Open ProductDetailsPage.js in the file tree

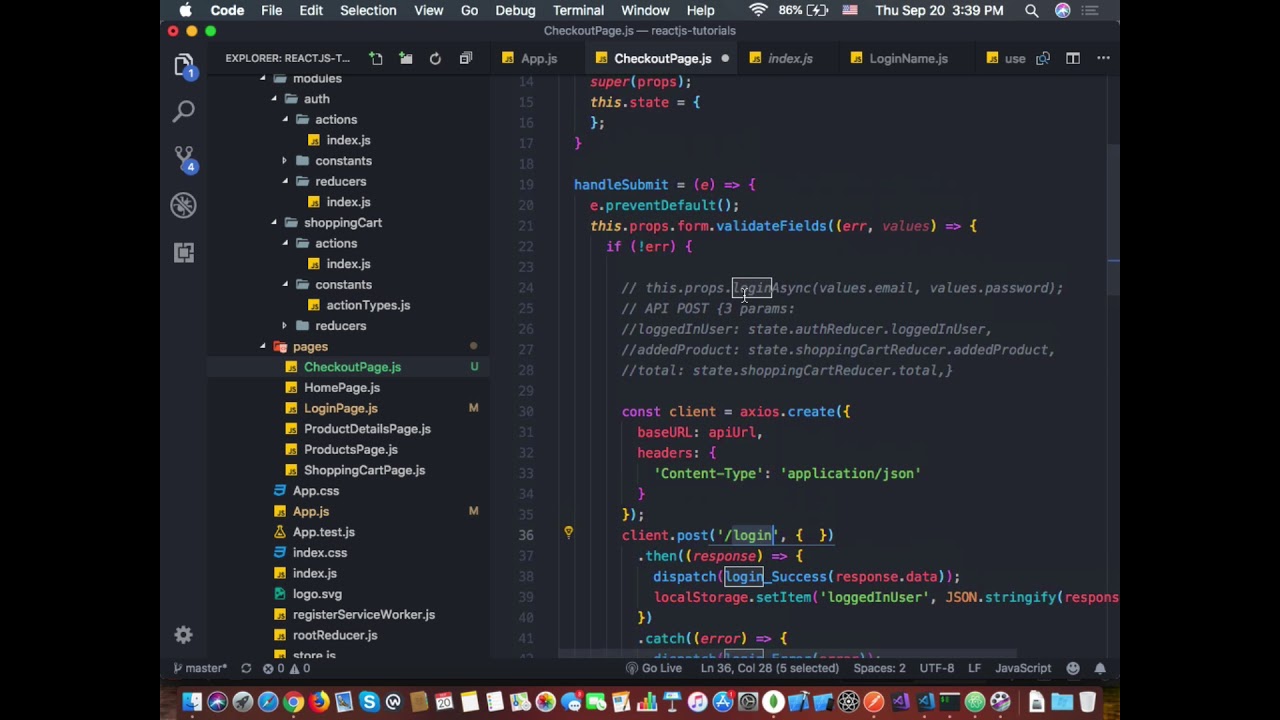(367, 429)
